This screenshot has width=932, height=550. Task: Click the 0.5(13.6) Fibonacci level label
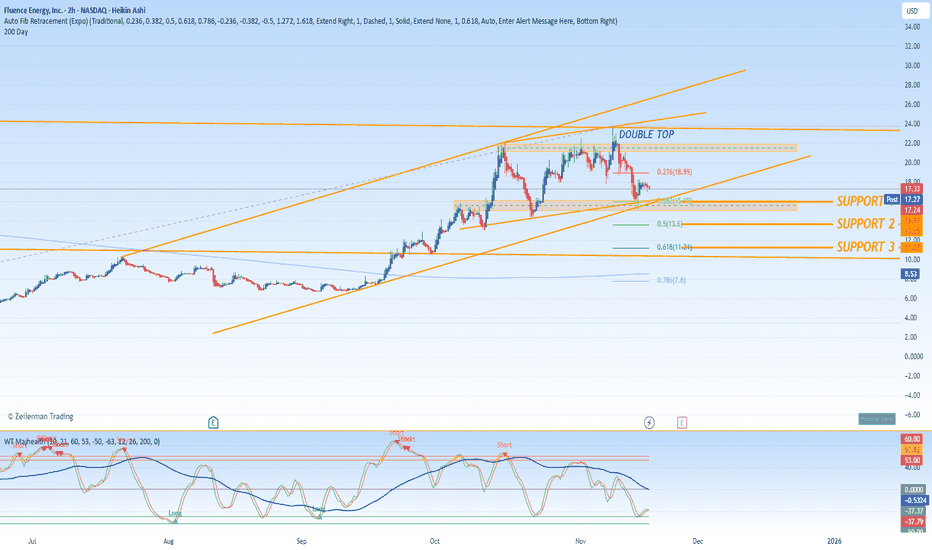click(x=669, y=224)
